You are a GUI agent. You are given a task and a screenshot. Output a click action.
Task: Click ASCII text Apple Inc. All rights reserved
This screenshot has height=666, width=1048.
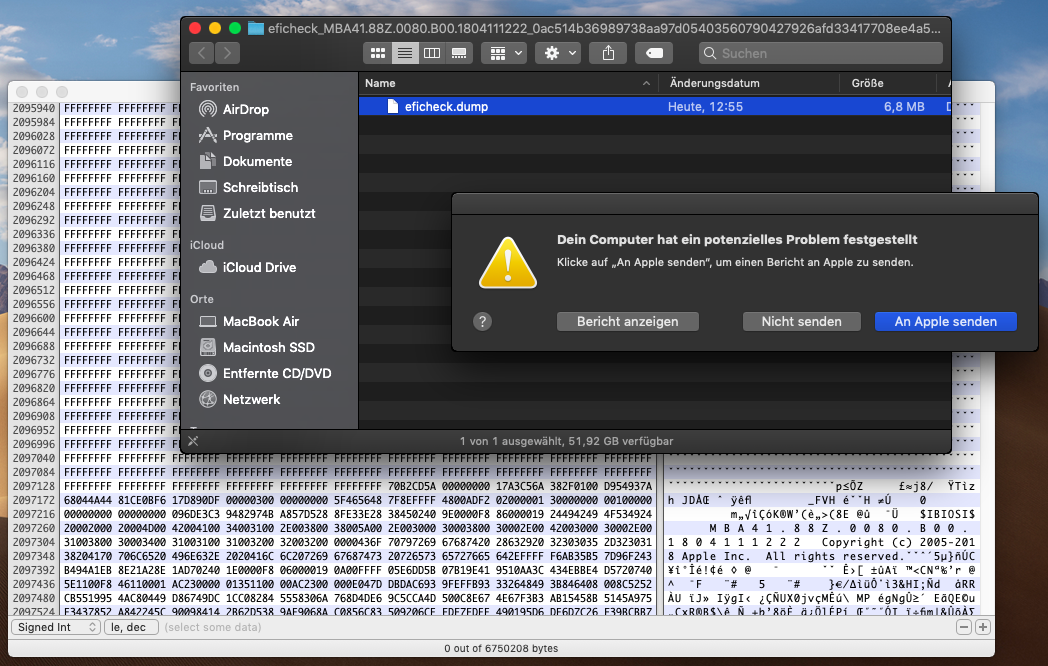click(x=791, y=556)
